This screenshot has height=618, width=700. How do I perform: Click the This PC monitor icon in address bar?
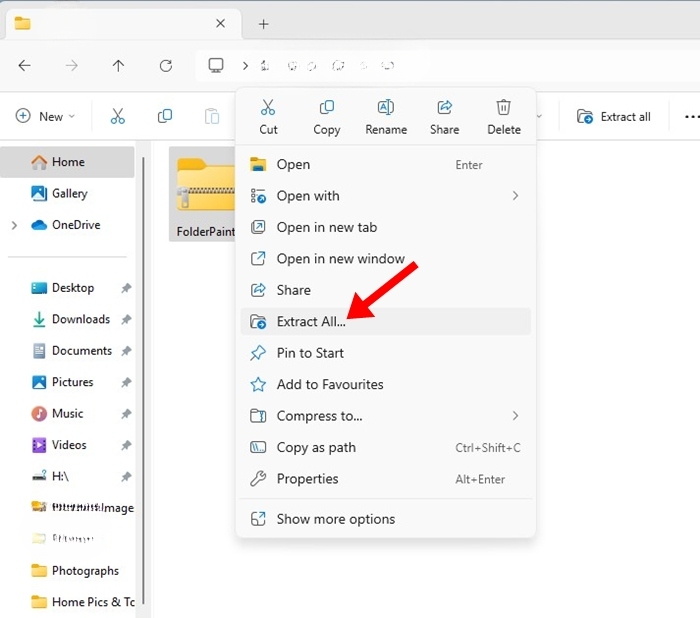pyautogui.click(x=216, y=66)
